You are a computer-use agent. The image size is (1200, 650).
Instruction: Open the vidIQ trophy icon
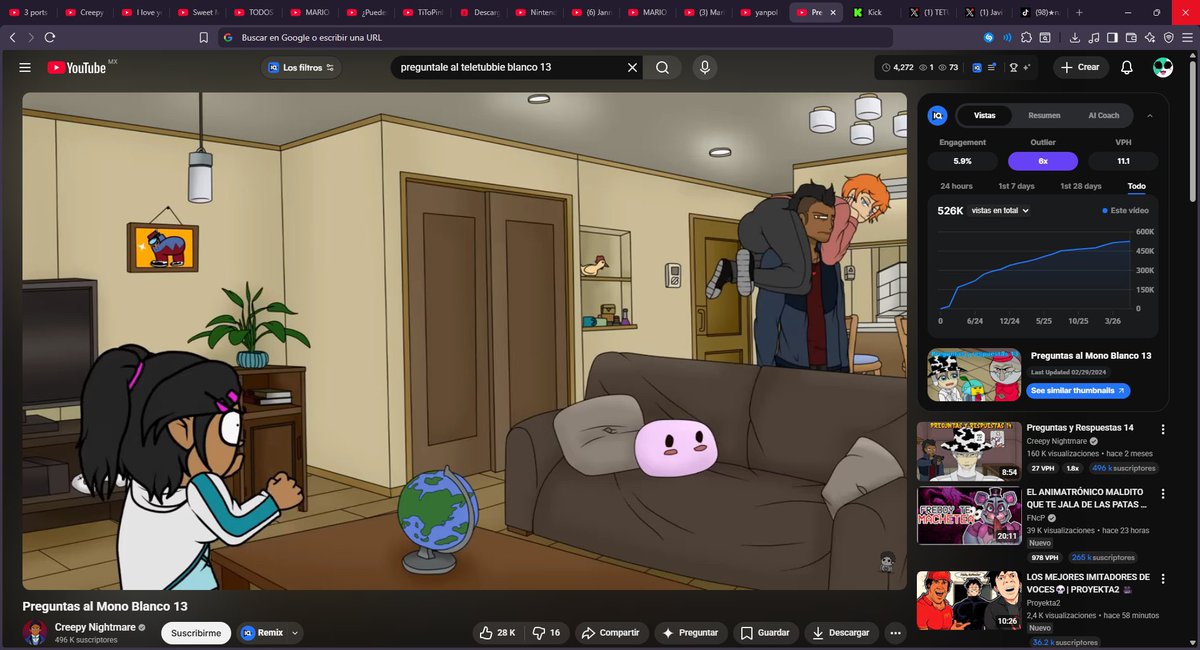[1013, 68]
